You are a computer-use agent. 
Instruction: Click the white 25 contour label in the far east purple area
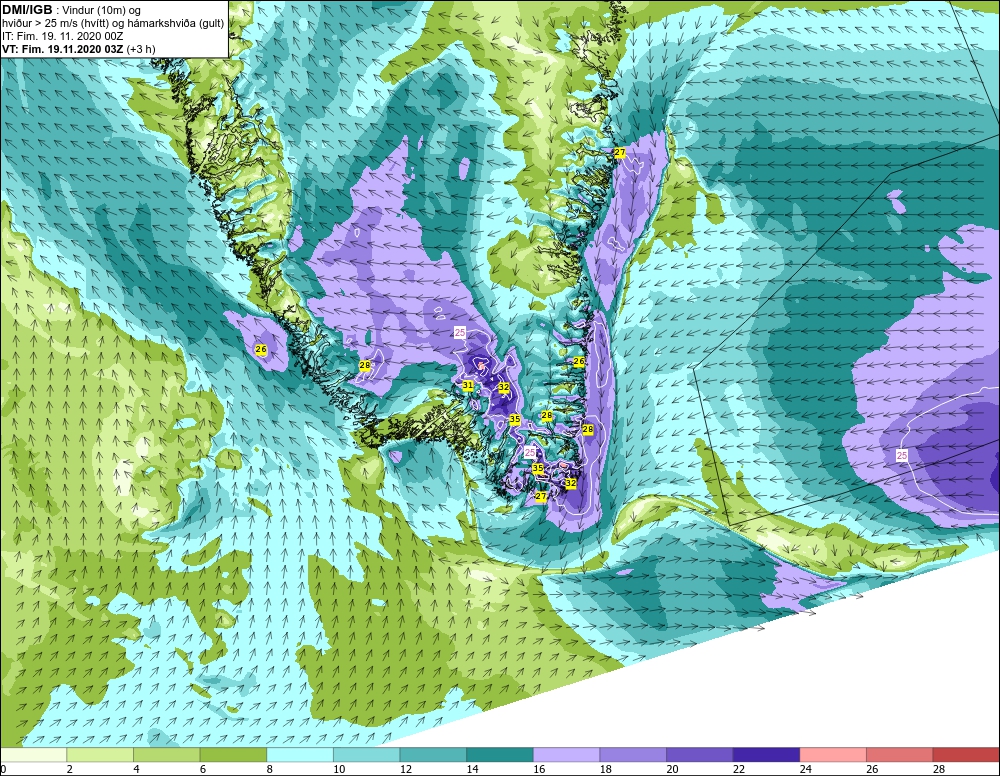click(902, 455)
